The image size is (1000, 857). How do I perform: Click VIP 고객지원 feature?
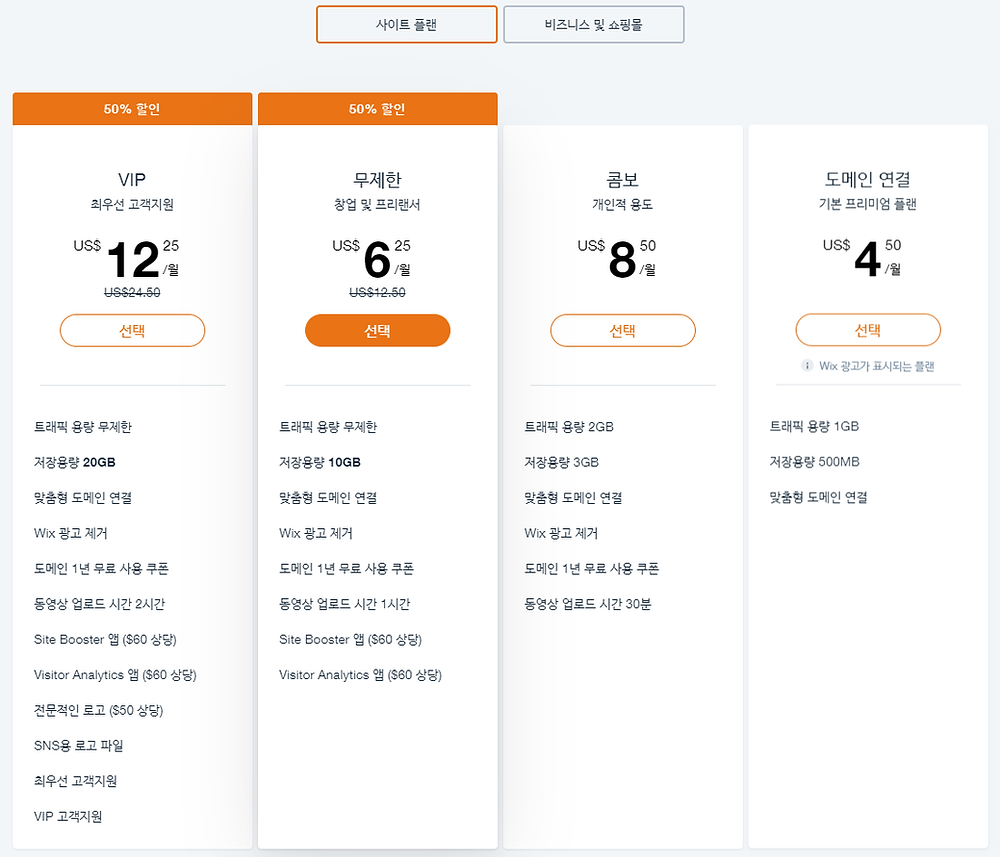68,816
